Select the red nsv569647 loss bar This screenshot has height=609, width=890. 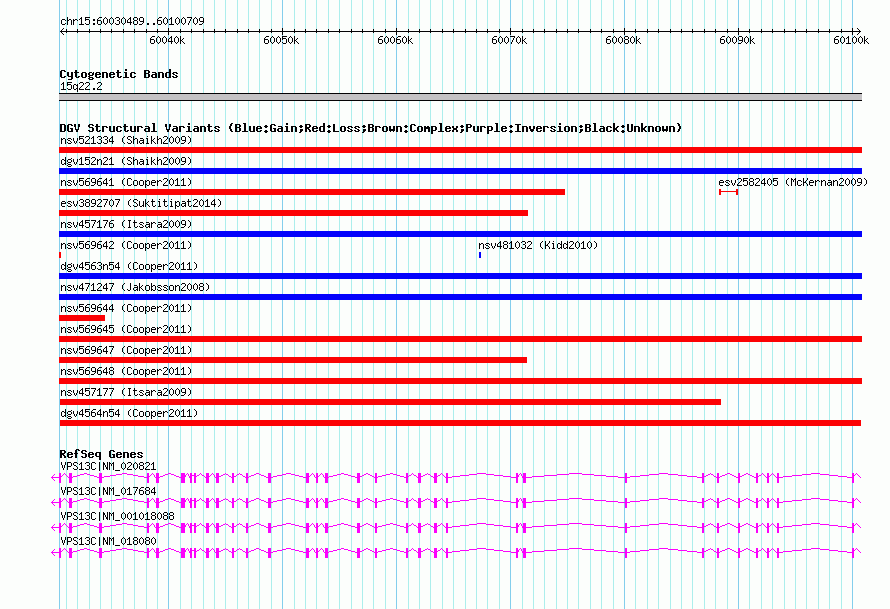[293, 360]
